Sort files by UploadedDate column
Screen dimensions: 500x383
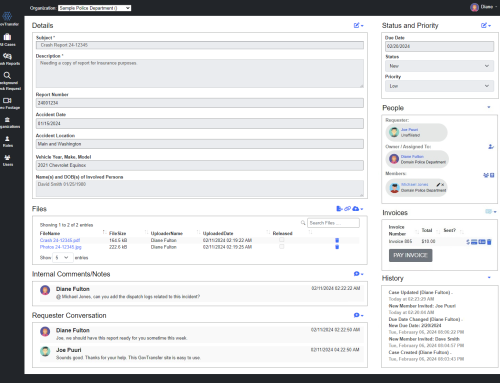218,233
